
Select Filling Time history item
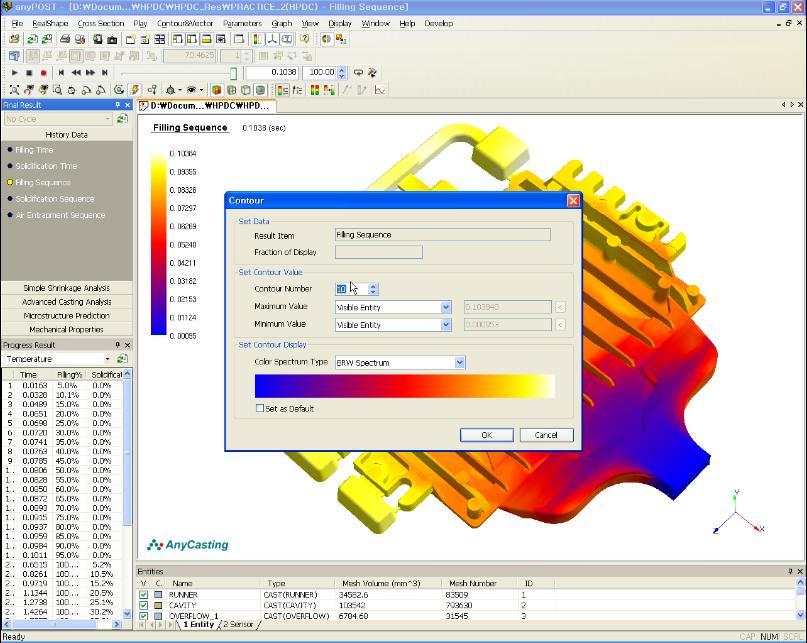pyautogui.click(x=34, y=150)
